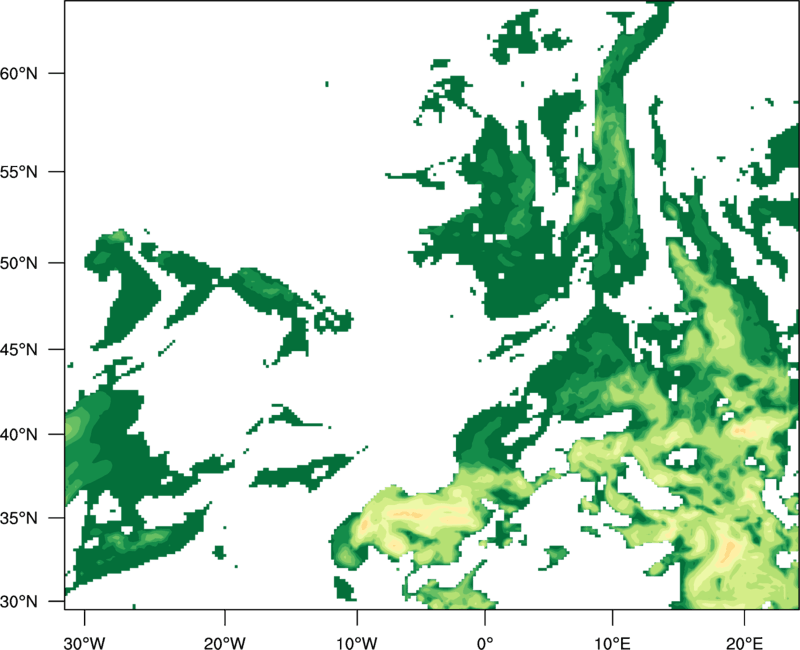Click the 45°N latitude label
This screenshot has height=650, width=800.
19,349
